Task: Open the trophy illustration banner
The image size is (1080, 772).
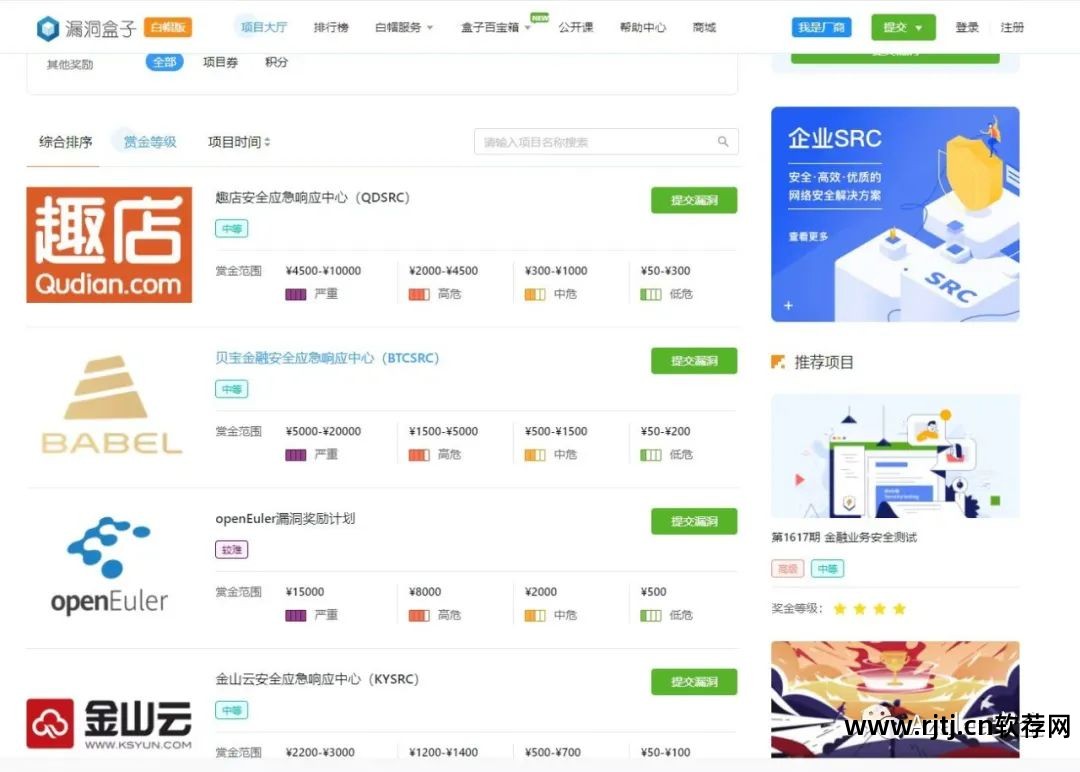Action: click(x=895, y=700)
